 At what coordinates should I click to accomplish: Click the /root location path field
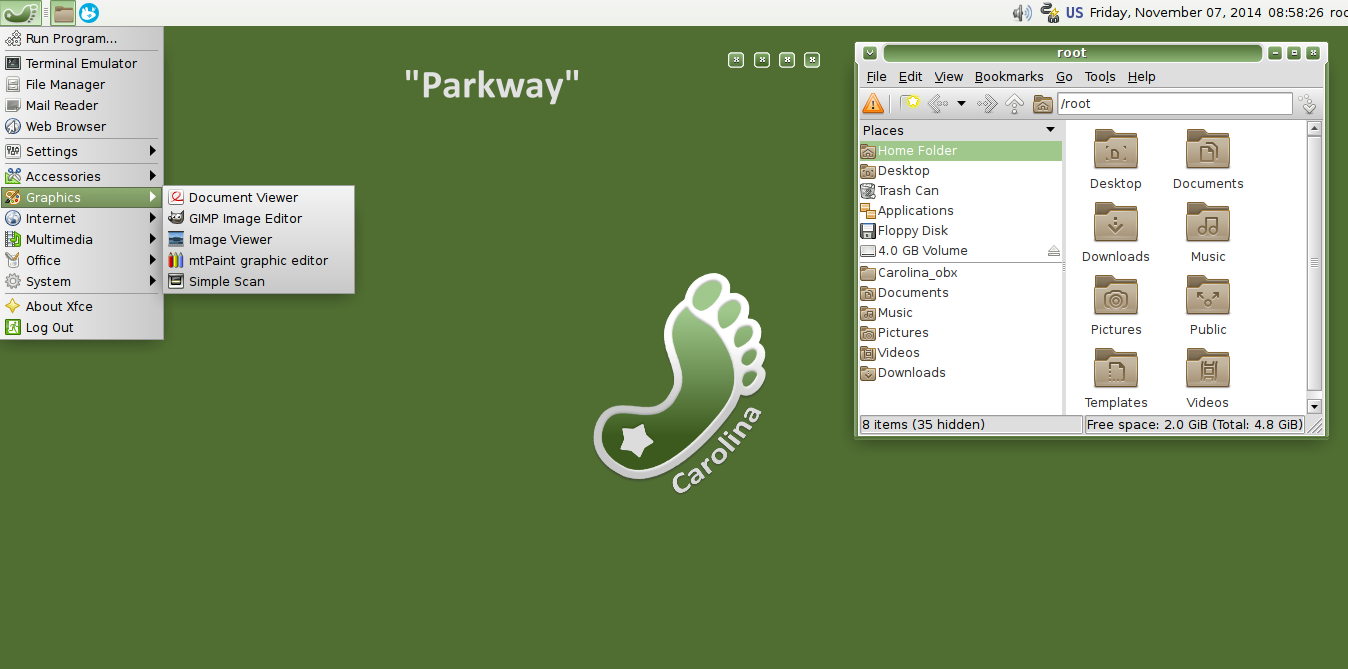[x=1174, y=103]
